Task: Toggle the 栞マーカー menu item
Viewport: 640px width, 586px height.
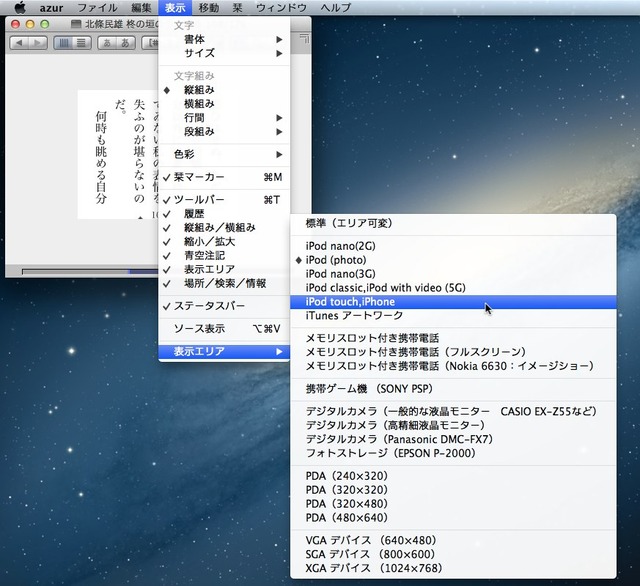Action: (224, 177)
